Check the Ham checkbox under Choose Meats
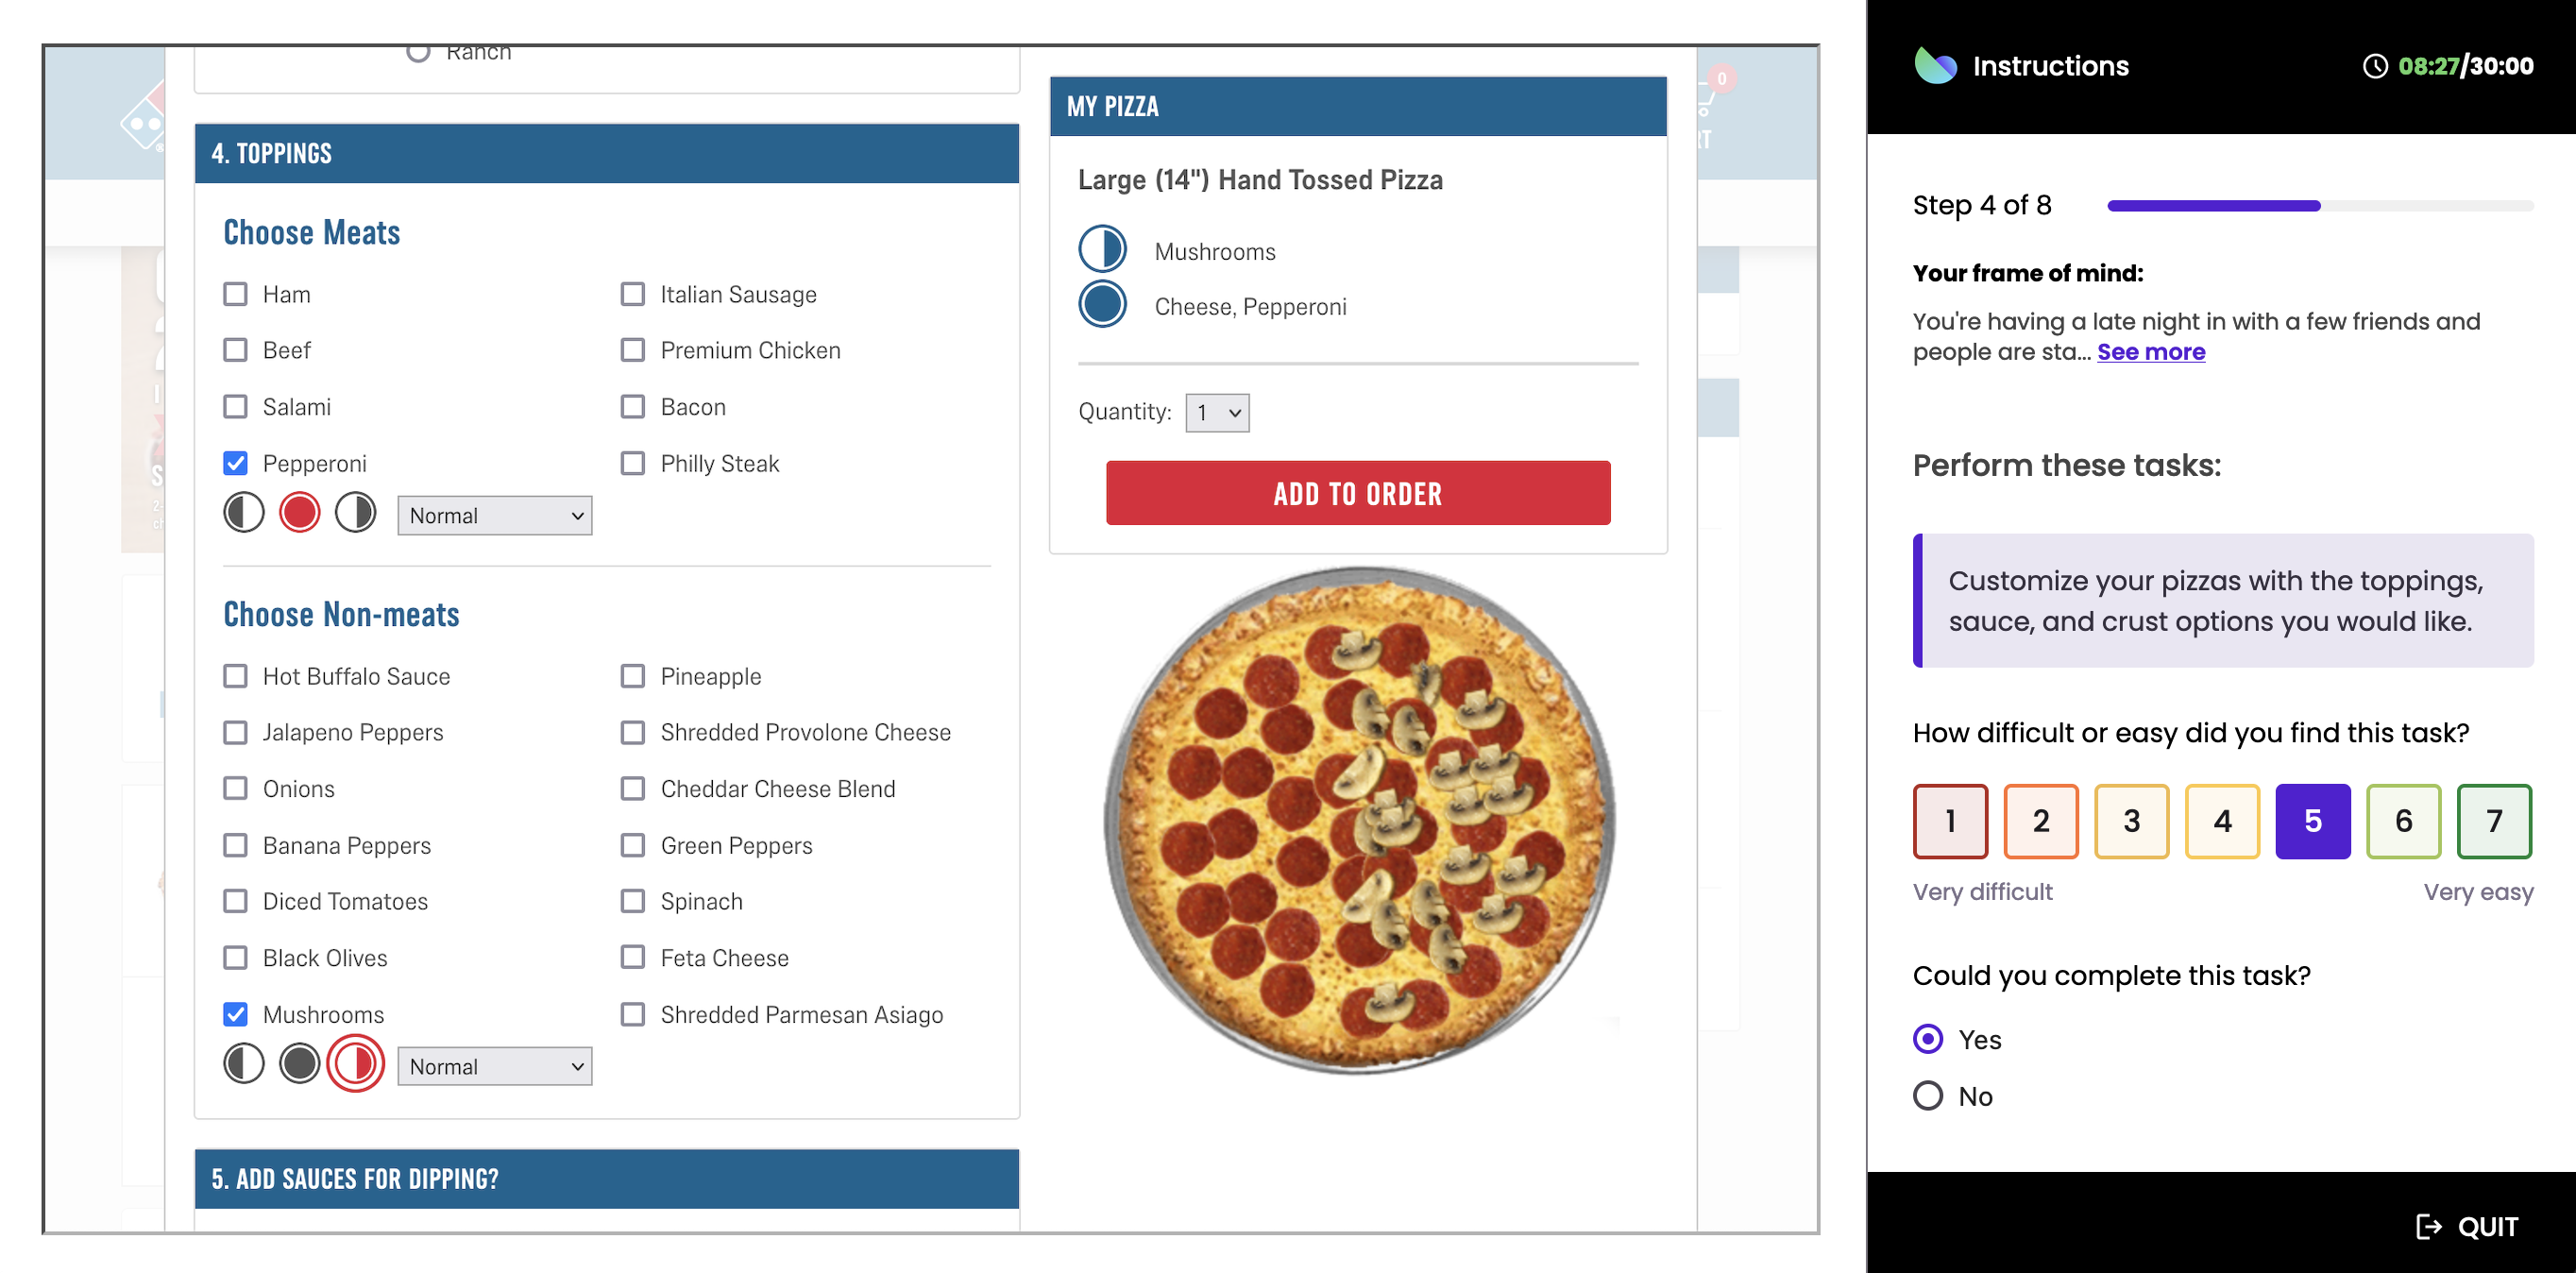The image size is (2576, 1273). tap(237, 293)
